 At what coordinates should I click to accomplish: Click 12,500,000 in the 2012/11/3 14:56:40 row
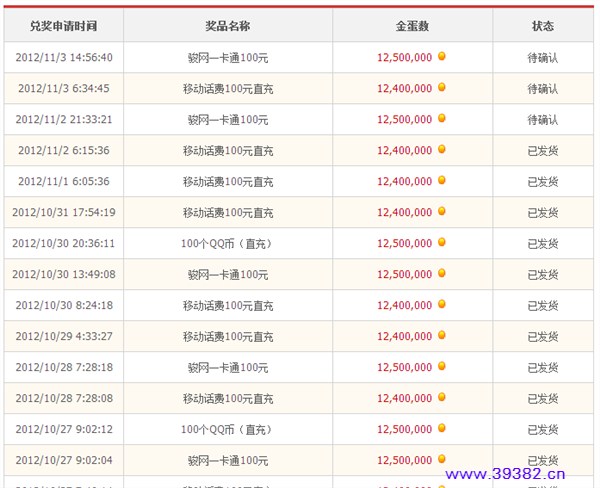click(404, 57)
